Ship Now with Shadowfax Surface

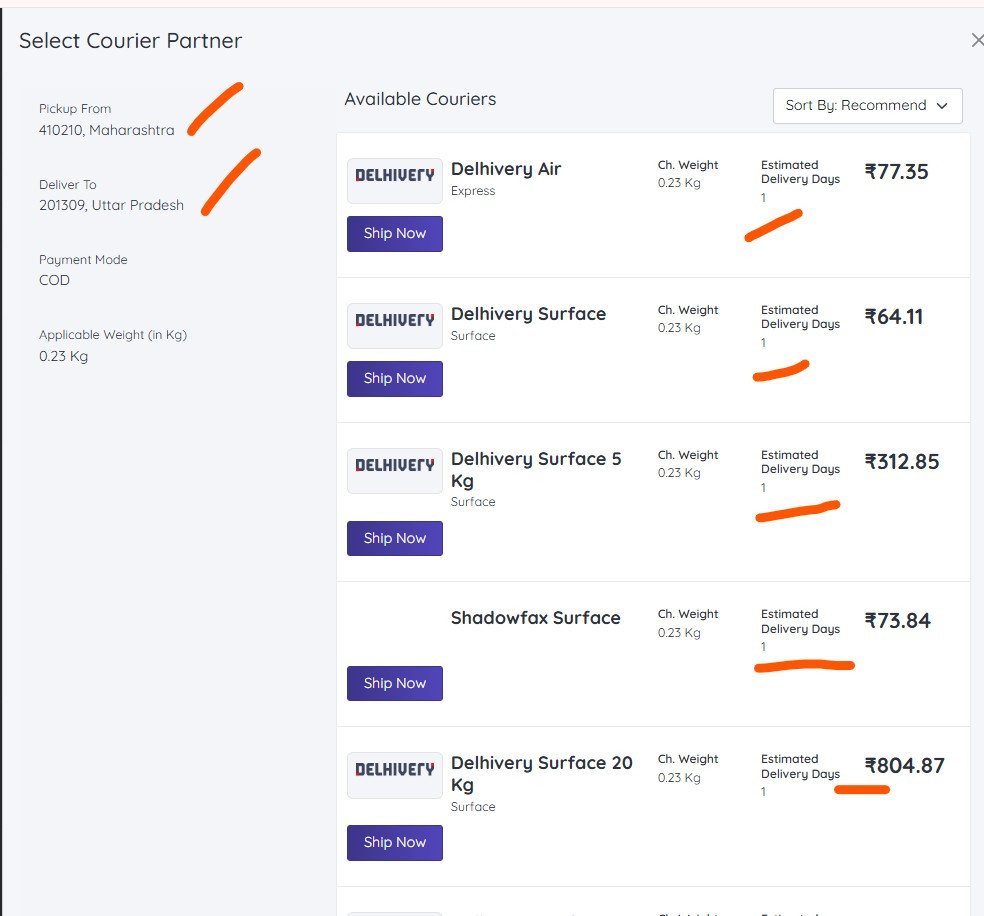pyautogui.click(x=395, y=683)
